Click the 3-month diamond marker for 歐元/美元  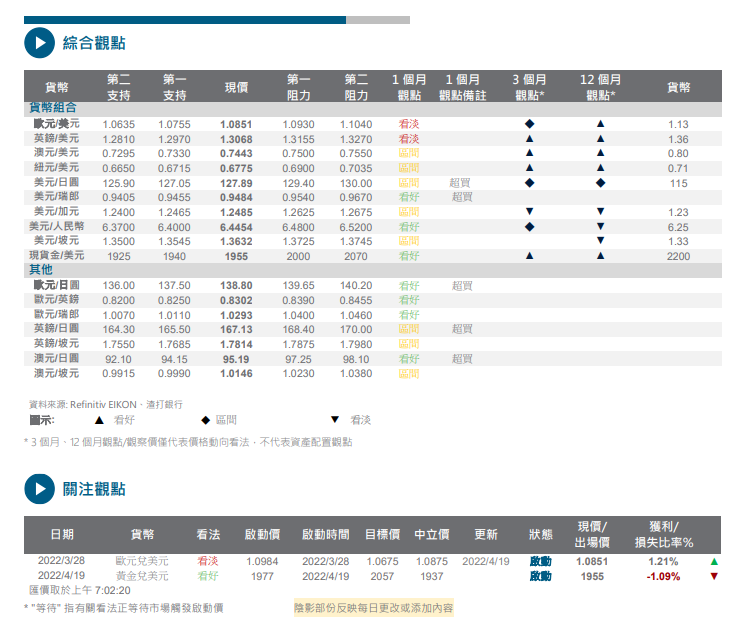(529, 124)
